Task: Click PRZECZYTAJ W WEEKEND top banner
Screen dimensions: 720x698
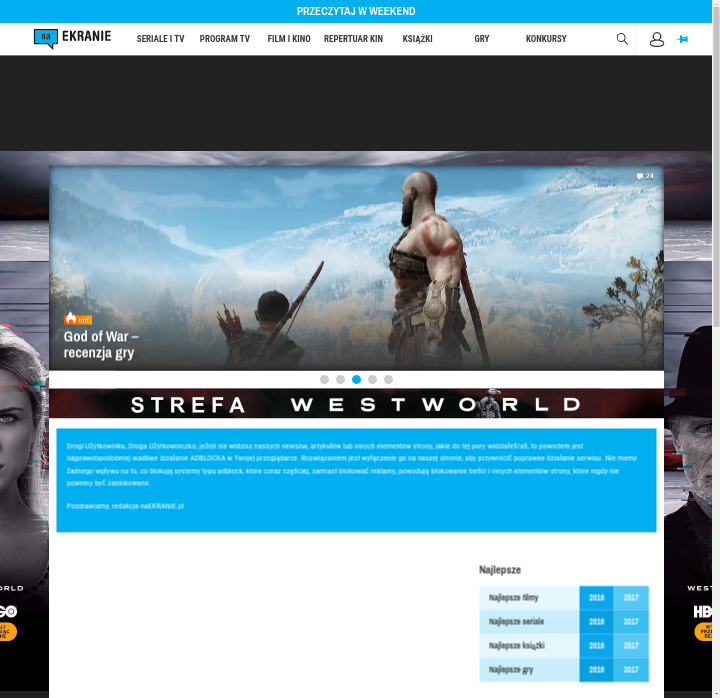Action: (356, 11)
